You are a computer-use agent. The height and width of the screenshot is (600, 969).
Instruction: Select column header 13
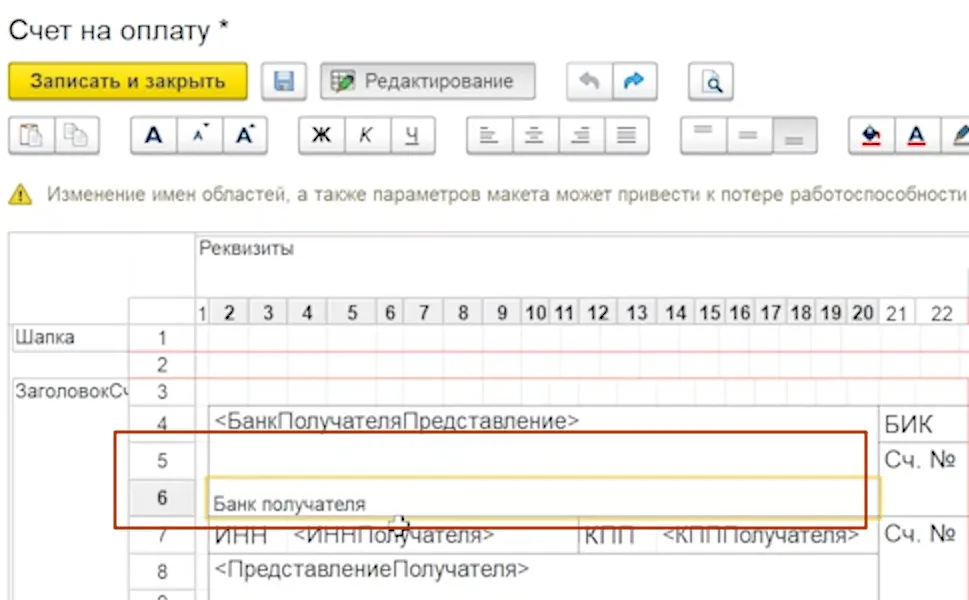pyautogui.click(x=637, y=313)
